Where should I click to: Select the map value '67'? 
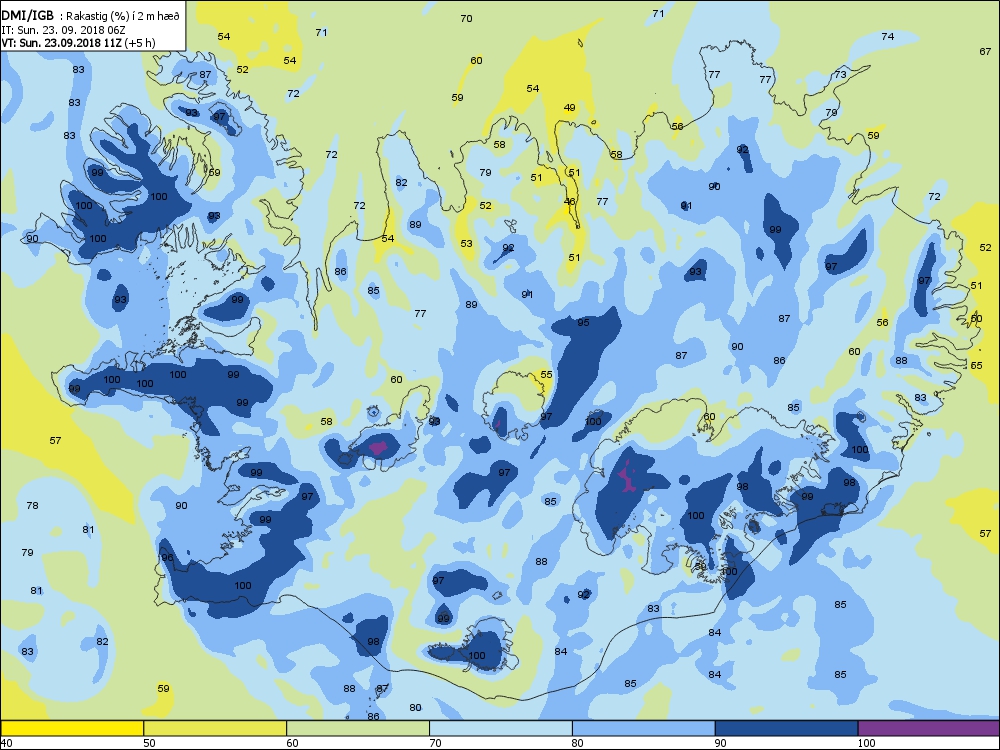tap(985, 51)
